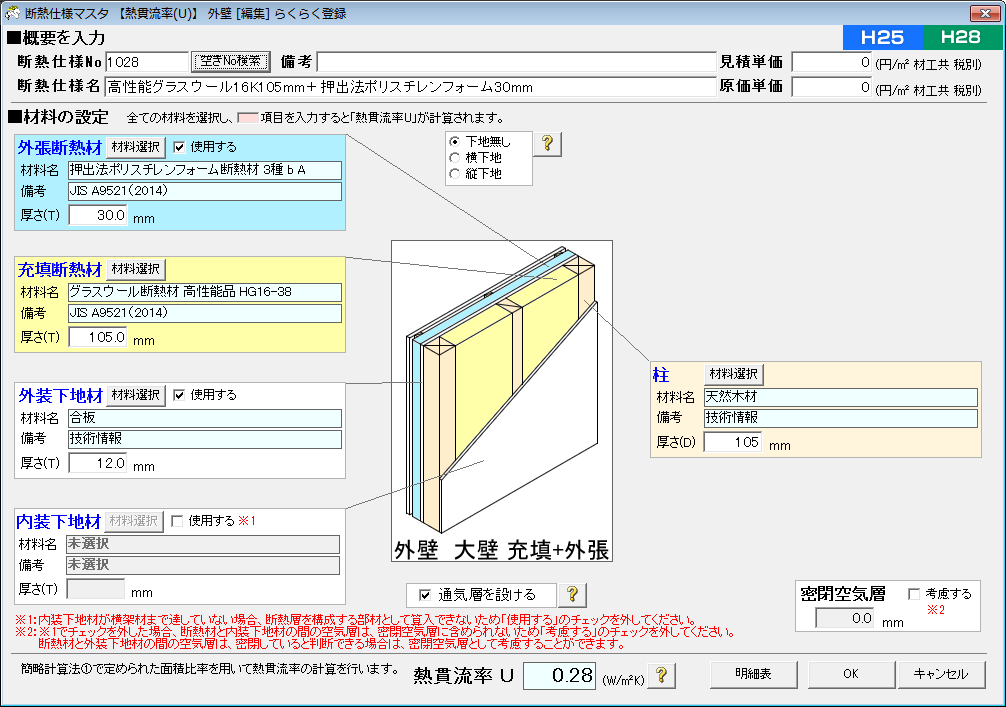Screen dimensions: 1006x707
Task: Toggle the 通気層を設ける checkbox
Action: click(x=424, y=595)
